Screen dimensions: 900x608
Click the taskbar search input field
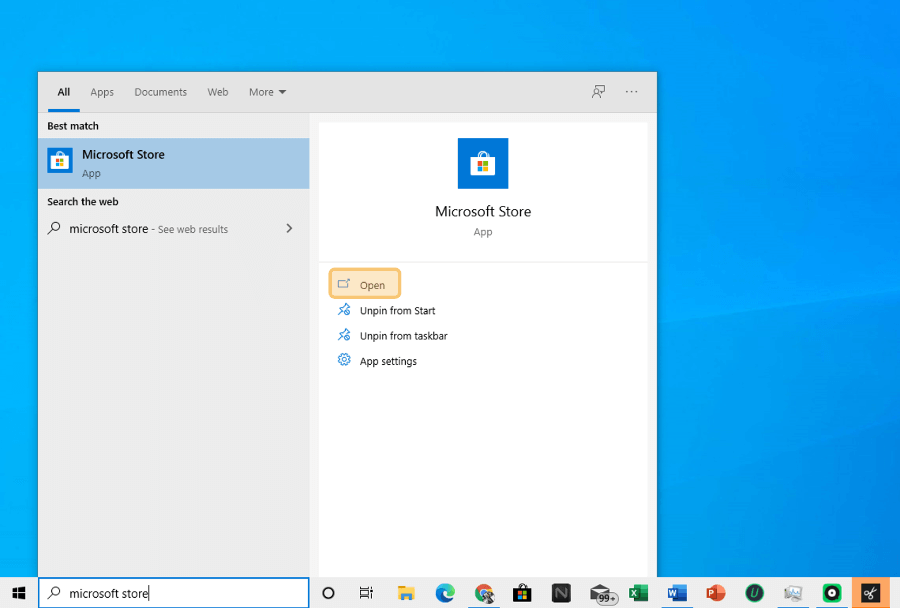(x=173, y=592)
